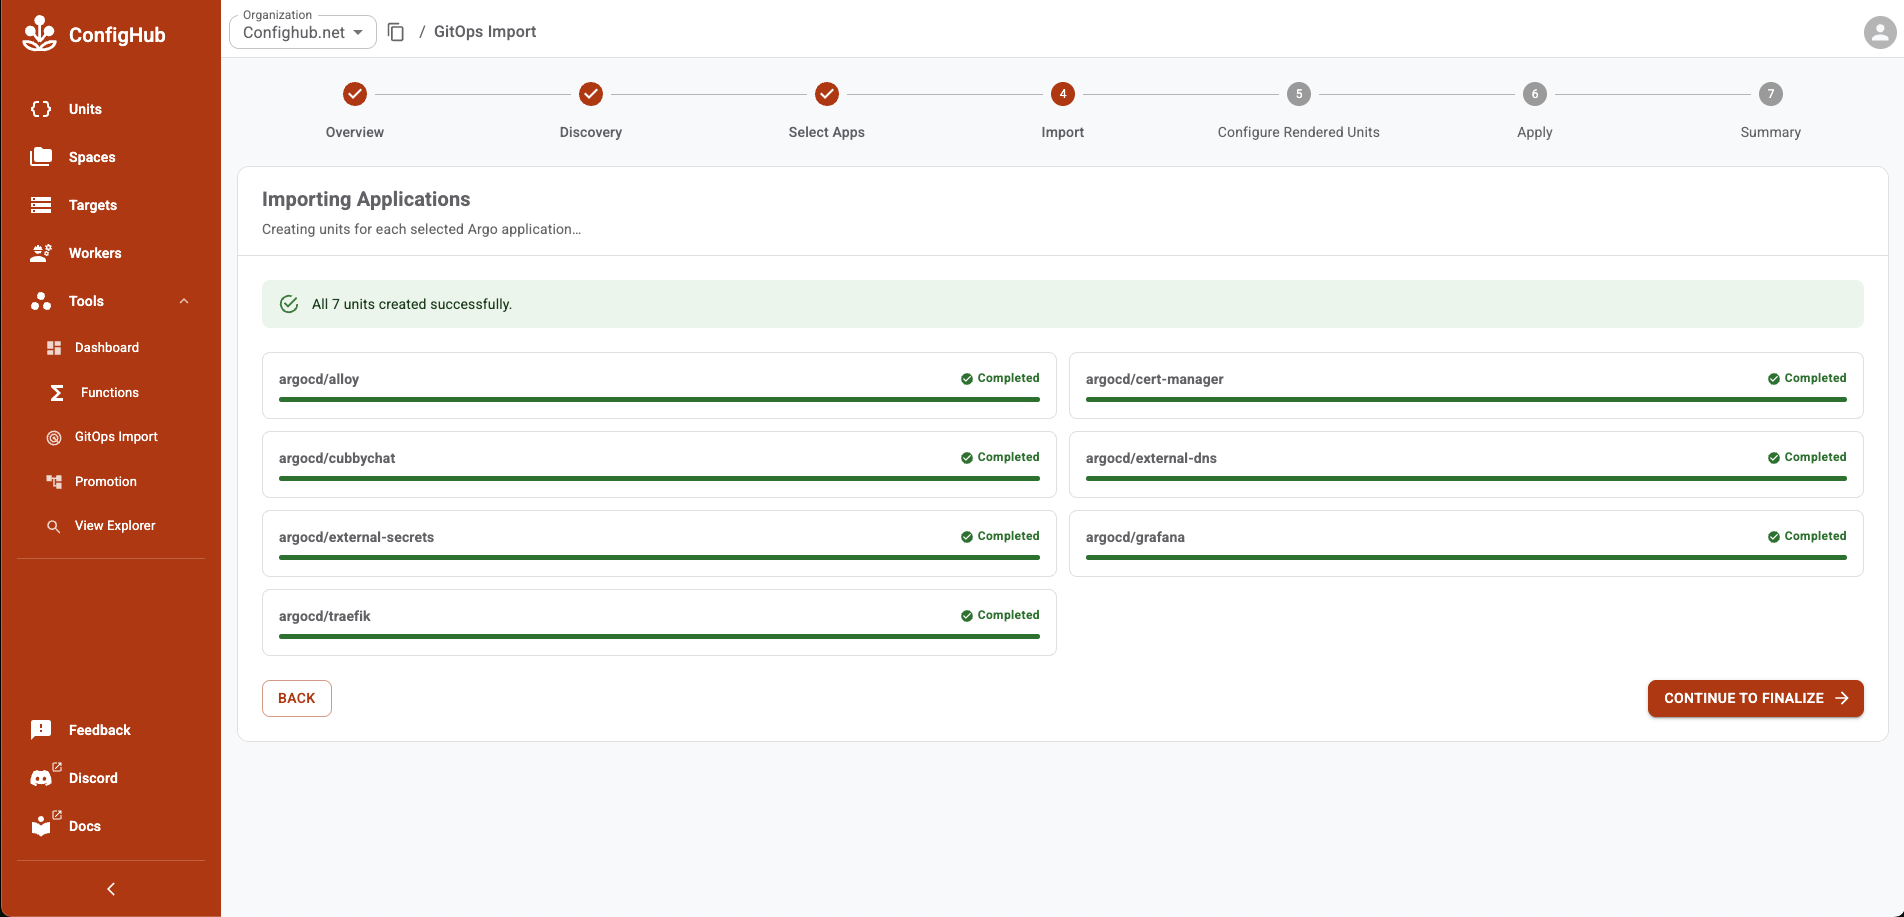This screenshot has height=917, width=1904.
Task: Click the argocd/cubbychat unit name
Action: click(337, 458)
